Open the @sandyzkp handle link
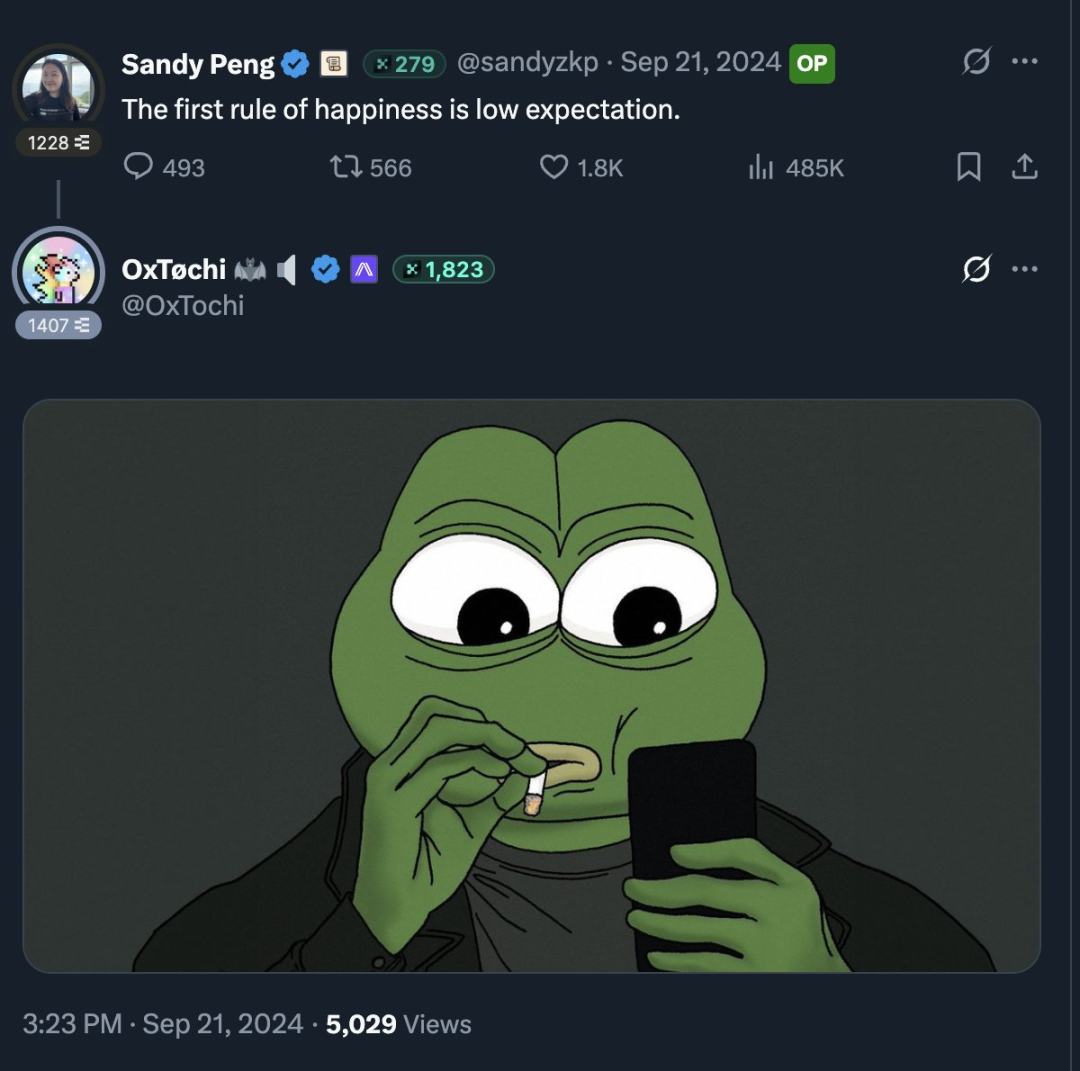 (x=528, y=63)
